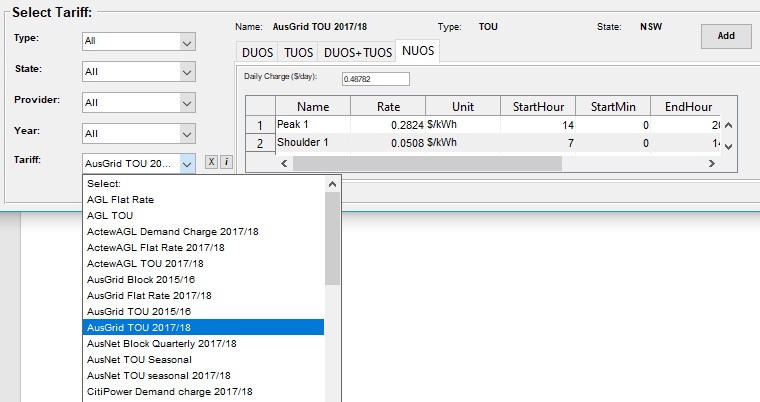The image size is (760, 402).
Task: Pick AusGrid Block 2015/16
Action: click(x=204, y=280)
